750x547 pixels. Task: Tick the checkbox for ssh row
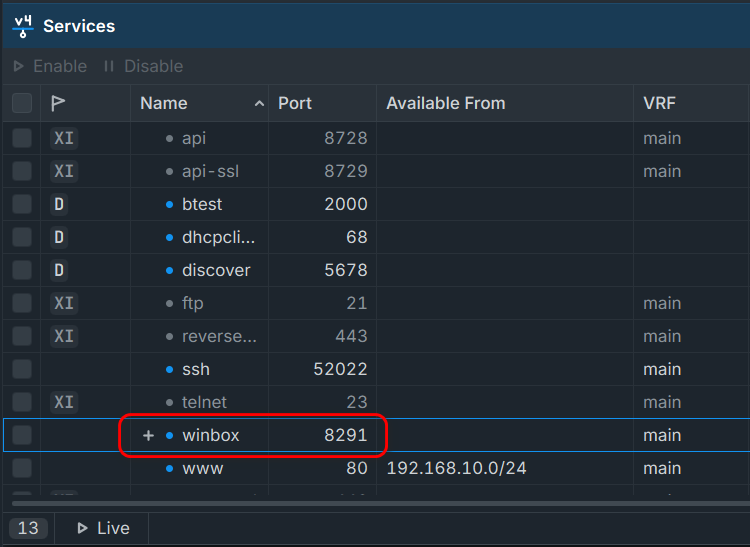22,369
